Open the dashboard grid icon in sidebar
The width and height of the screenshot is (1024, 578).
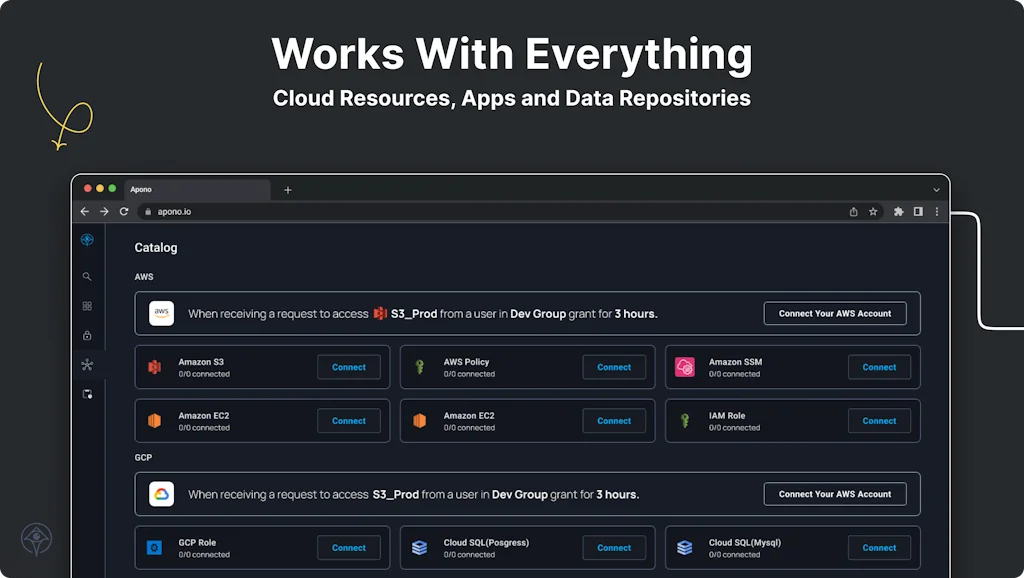(x=87, y=306)
